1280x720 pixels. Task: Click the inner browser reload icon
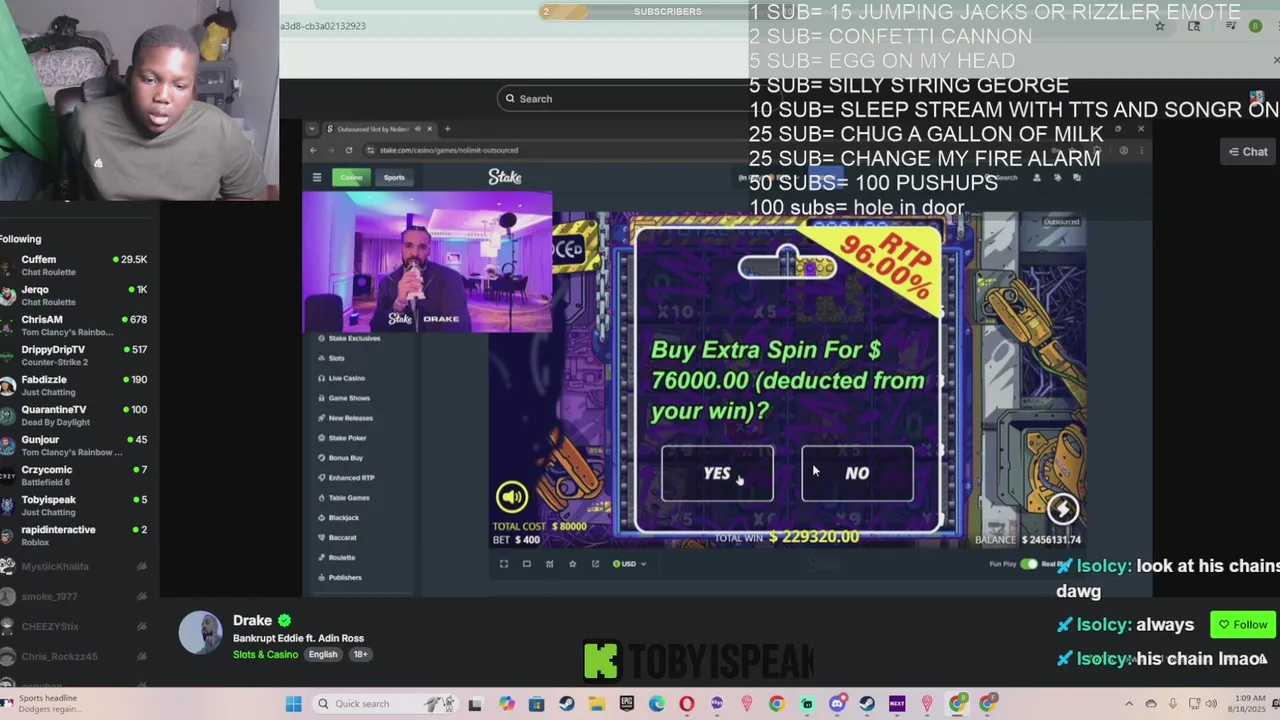tap(348, 150)
